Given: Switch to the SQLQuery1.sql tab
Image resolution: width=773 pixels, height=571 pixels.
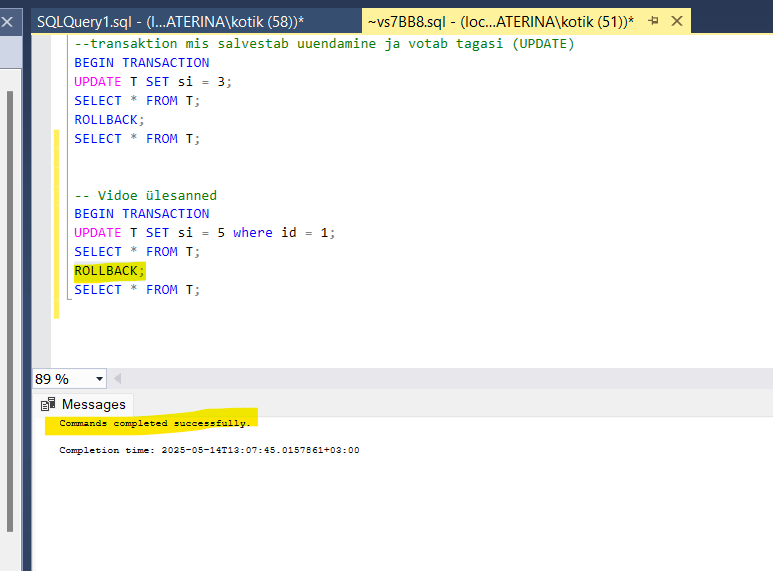Looking at the screenshot, I should (170, 22).
